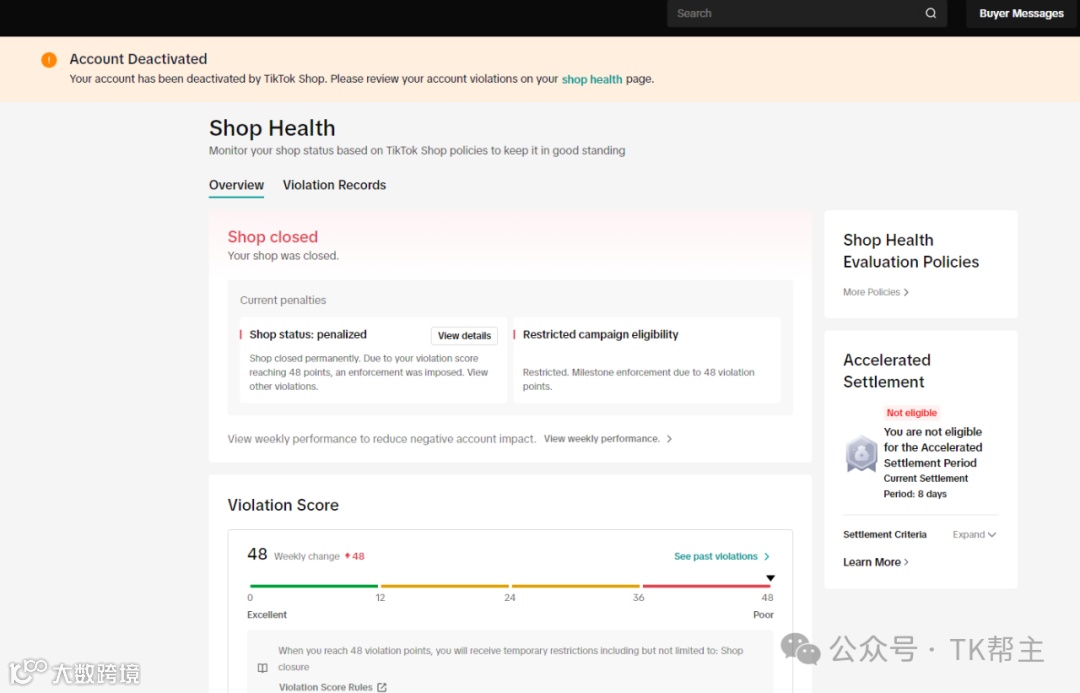Click the large 48 violation score number
1080x693 pixels.
pos(257,554)
